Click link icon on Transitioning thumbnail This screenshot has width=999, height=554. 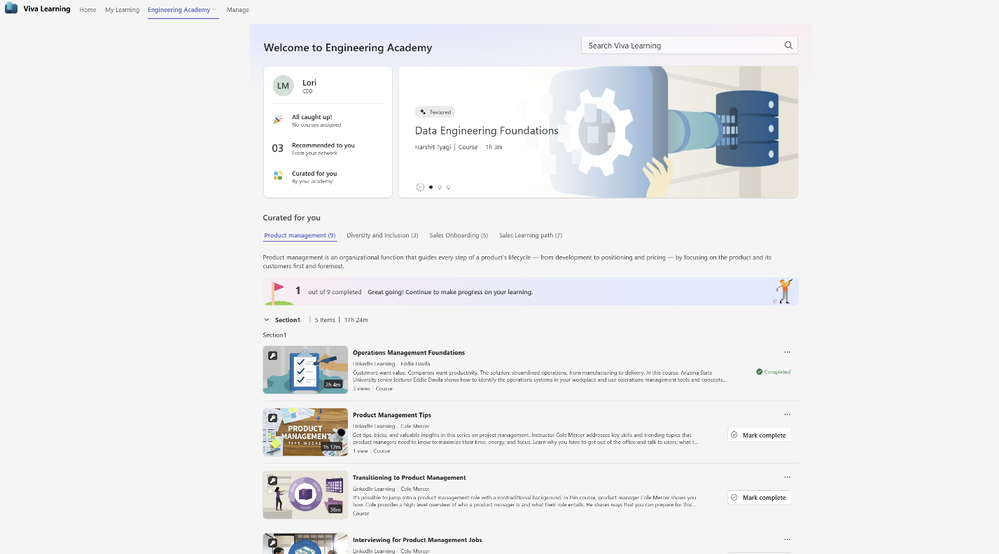(273, 481)
